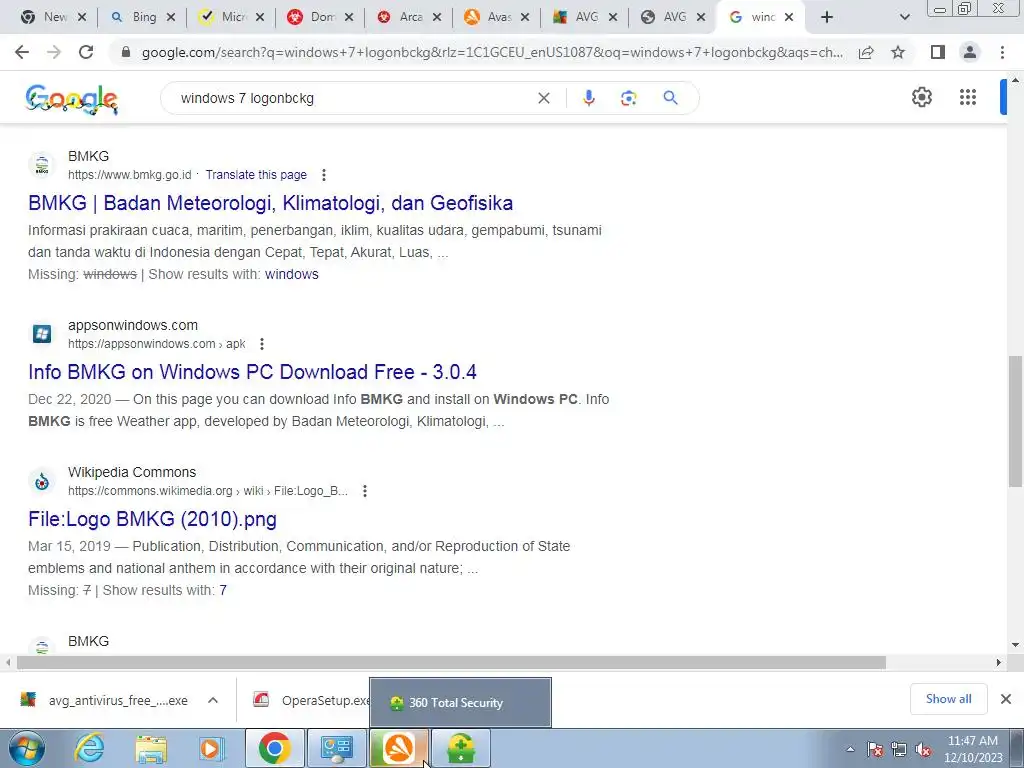Click the URL address bar
Viewport: 1024px width, 768px height.
point(491,52)
